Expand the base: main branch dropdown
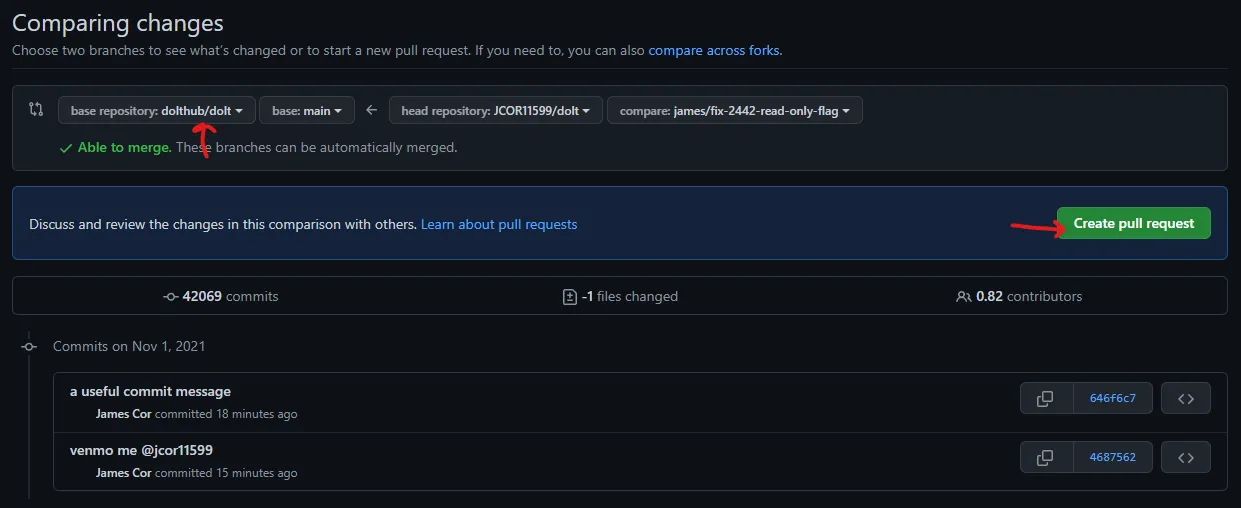Screen dimensions: 1241x508 coord(307,111)
